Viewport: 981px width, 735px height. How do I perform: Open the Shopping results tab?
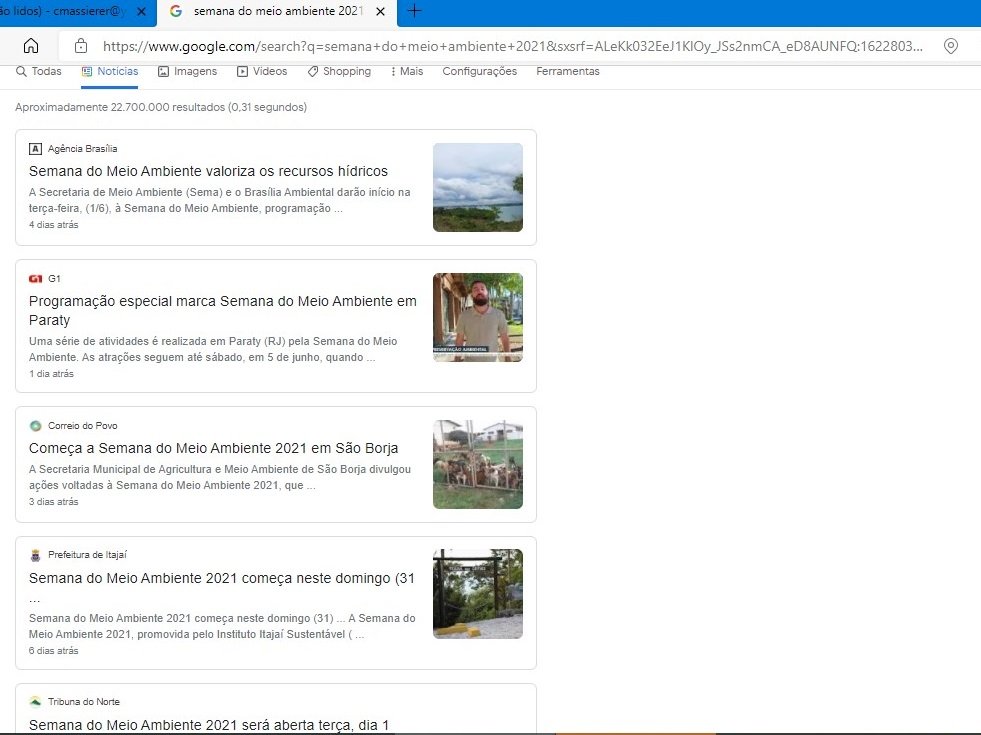339,71
